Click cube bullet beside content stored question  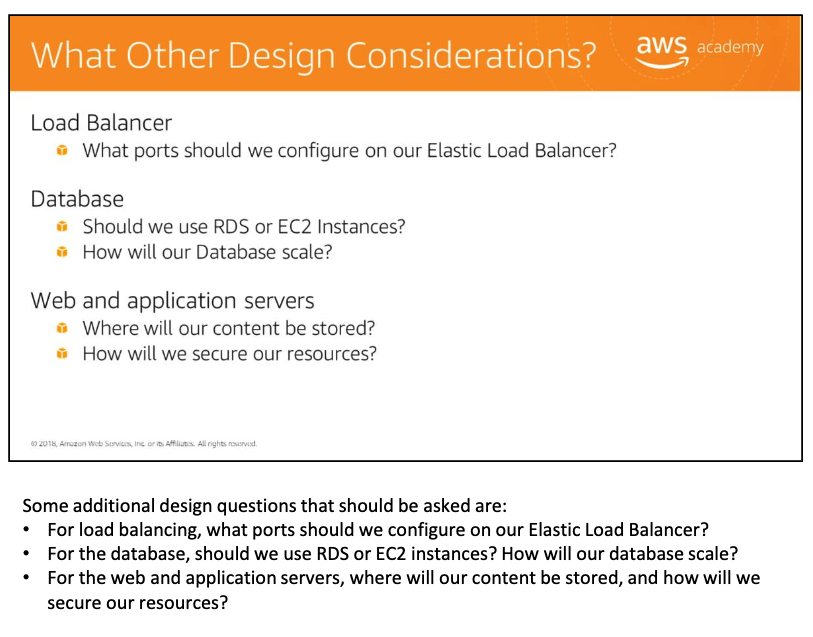62,328
